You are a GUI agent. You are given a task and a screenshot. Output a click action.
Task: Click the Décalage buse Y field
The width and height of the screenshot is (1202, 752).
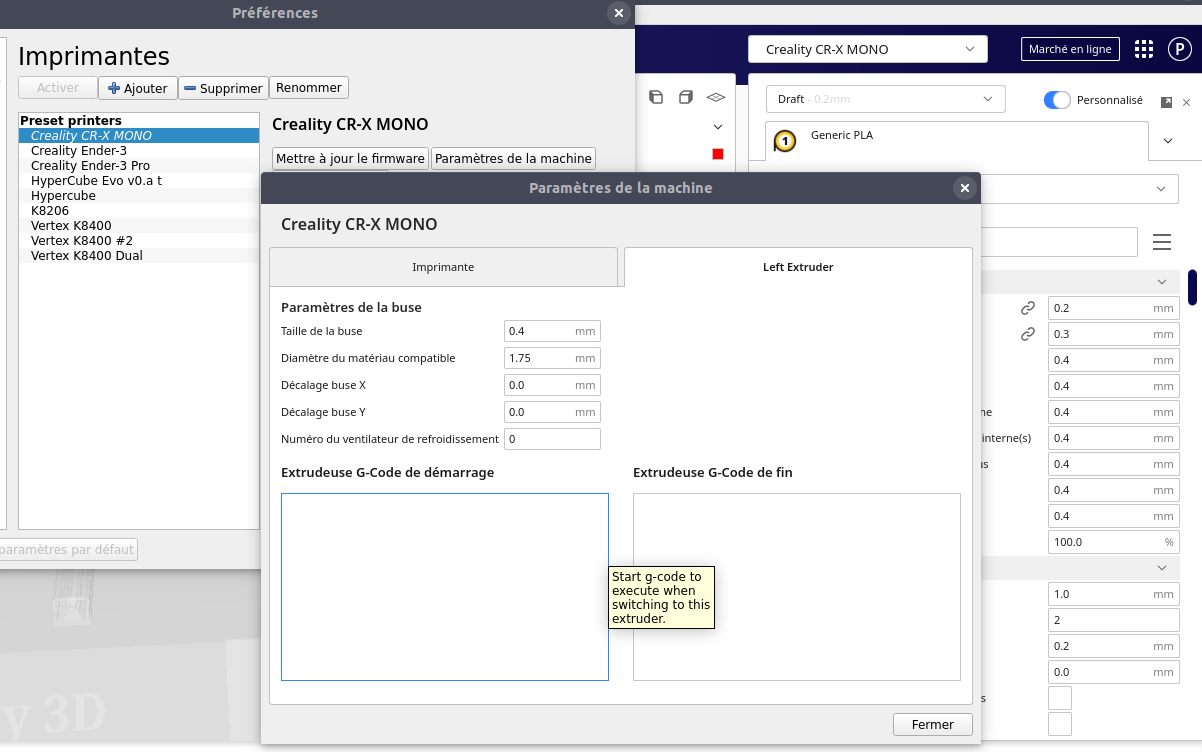tap(552, 412)
